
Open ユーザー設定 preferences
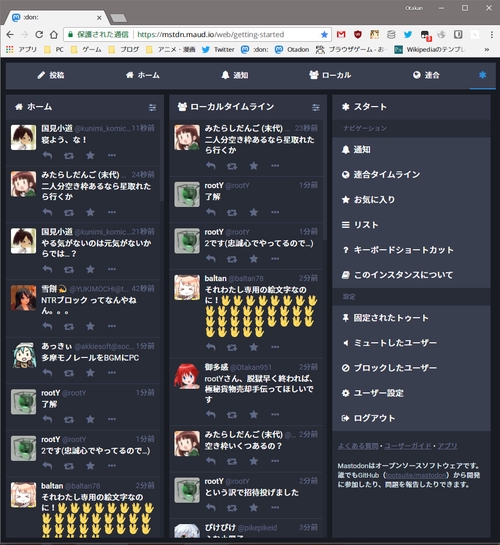click(411, 393)
